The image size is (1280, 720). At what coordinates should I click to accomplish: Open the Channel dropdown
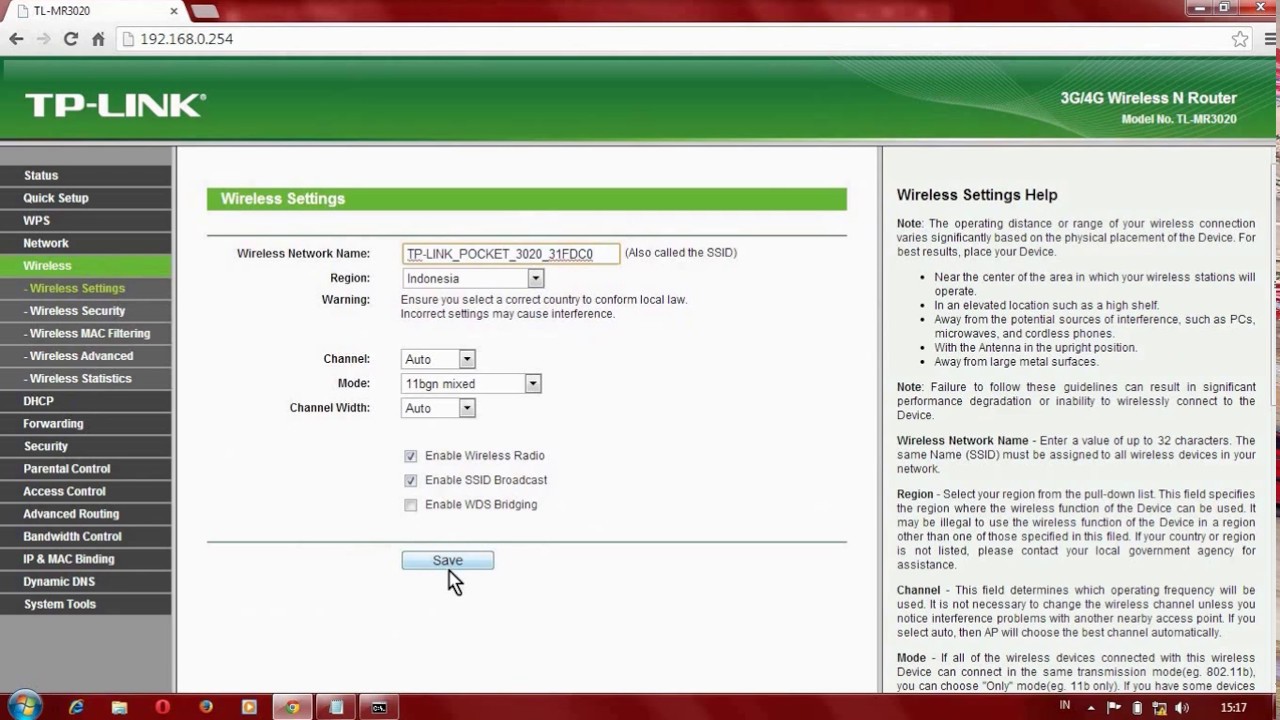(x=438, y=359)
